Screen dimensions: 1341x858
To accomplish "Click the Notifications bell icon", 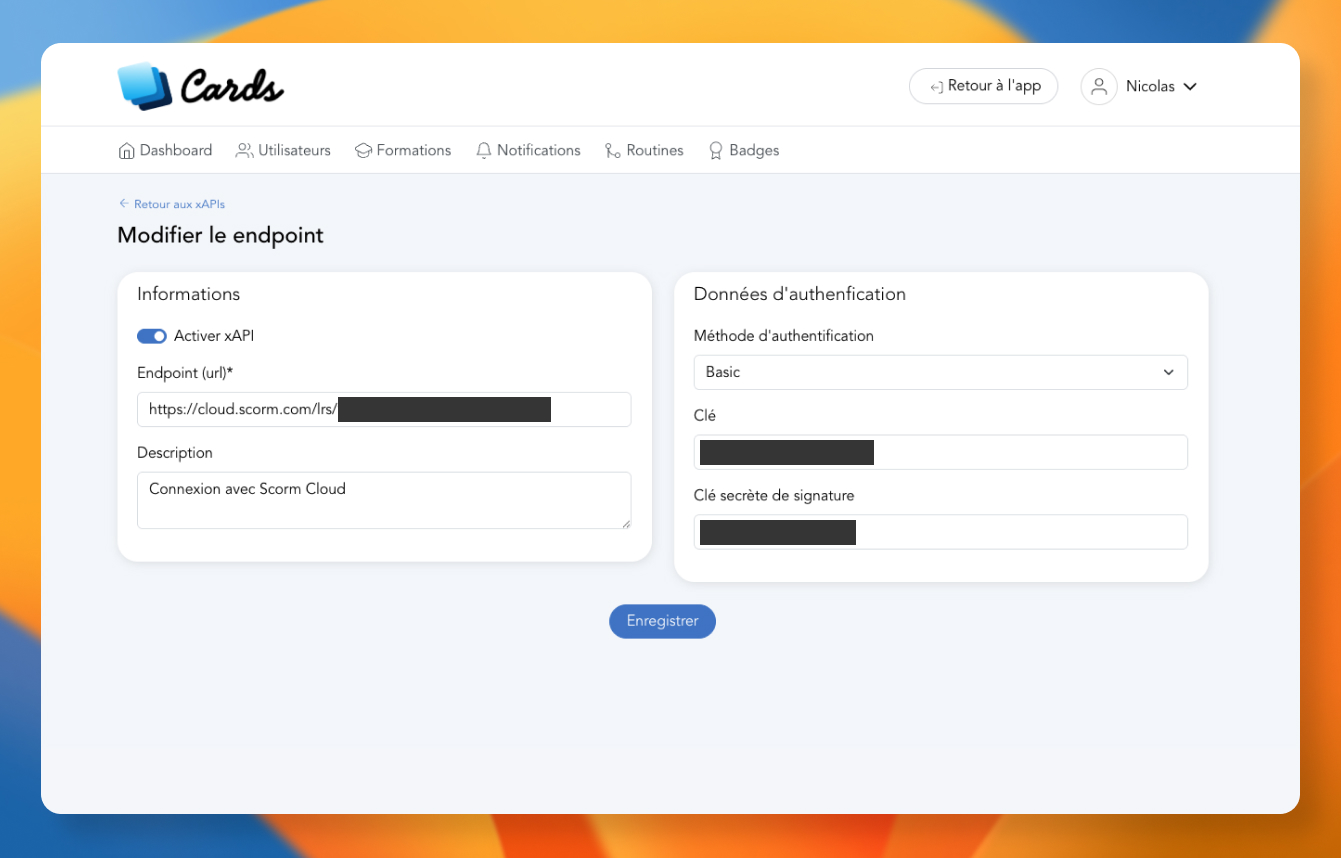I will pyautogui.click(x=484, y=151).
